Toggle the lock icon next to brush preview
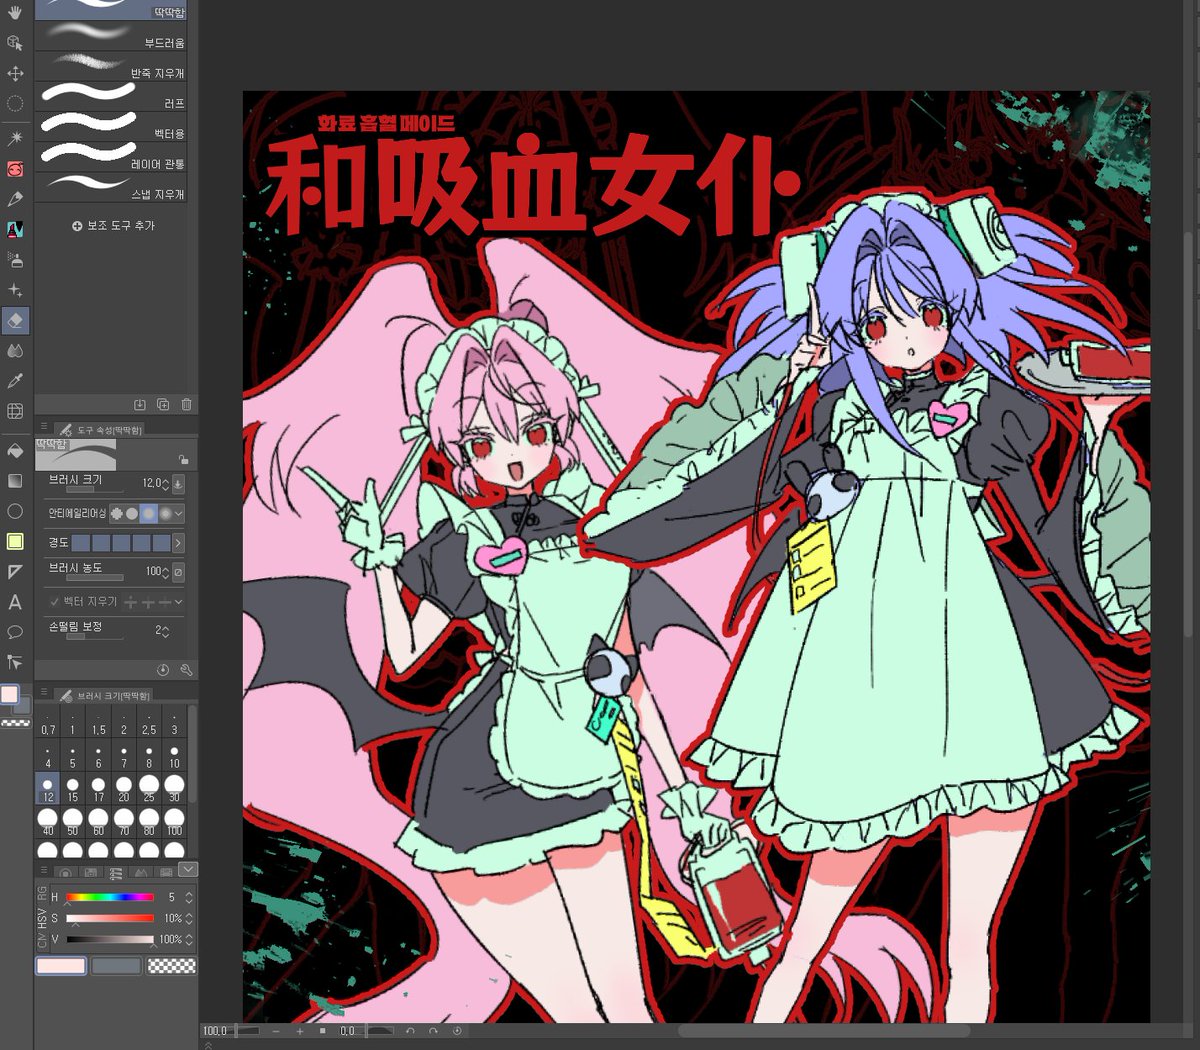This screenshot has height=1050, width=1200. tap(183, 460)
